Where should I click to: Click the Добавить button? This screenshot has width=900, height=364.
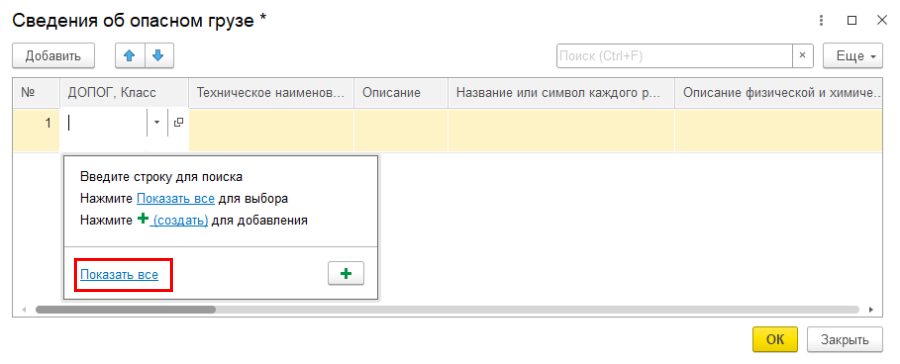[x=53, y=56]
